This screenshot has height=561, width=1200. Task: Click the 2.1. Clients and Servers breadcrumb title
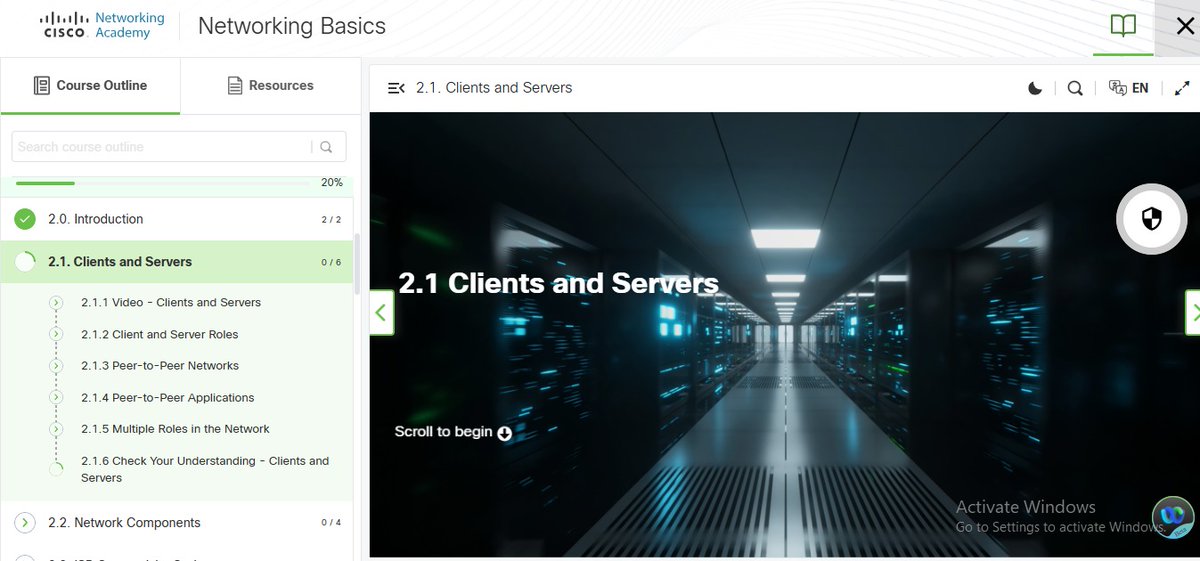click(x=494, y=88)
